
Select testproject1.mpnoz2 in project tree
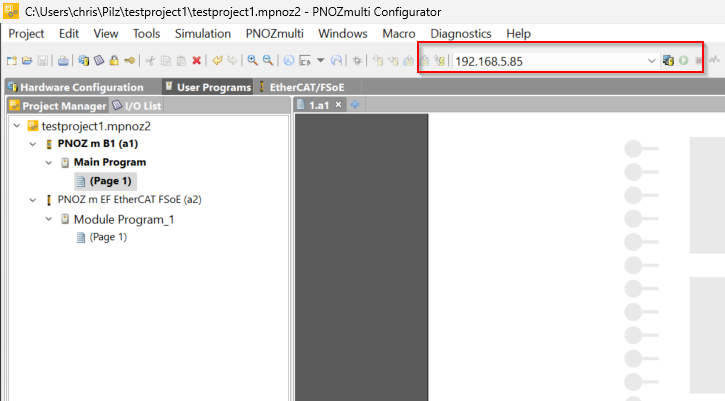(x=96, y=126)
